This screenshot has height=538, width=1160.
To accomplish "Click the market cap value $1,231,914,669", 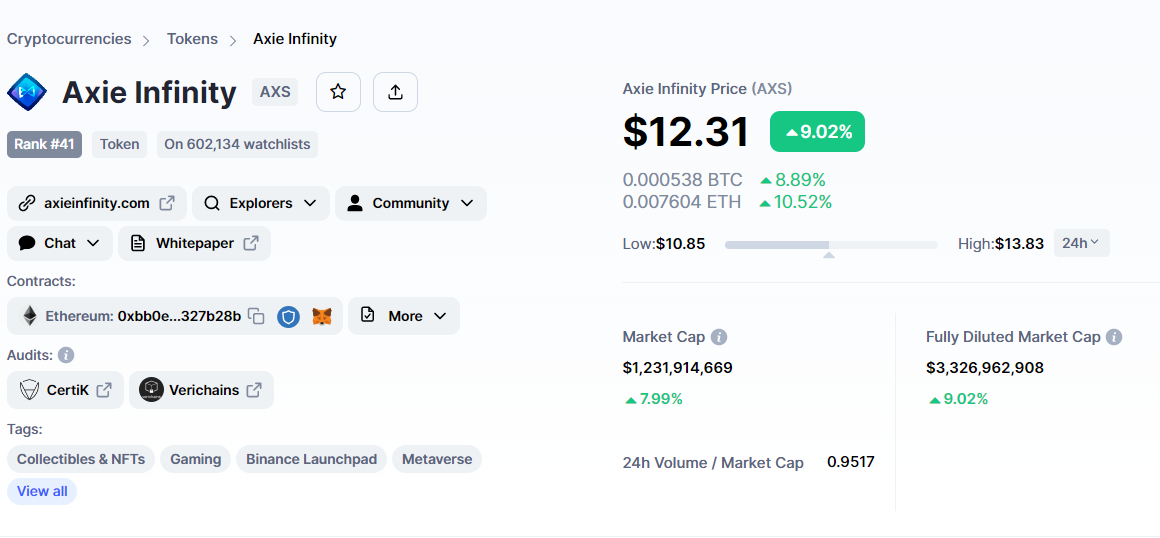I will click(x=678, y=368).
